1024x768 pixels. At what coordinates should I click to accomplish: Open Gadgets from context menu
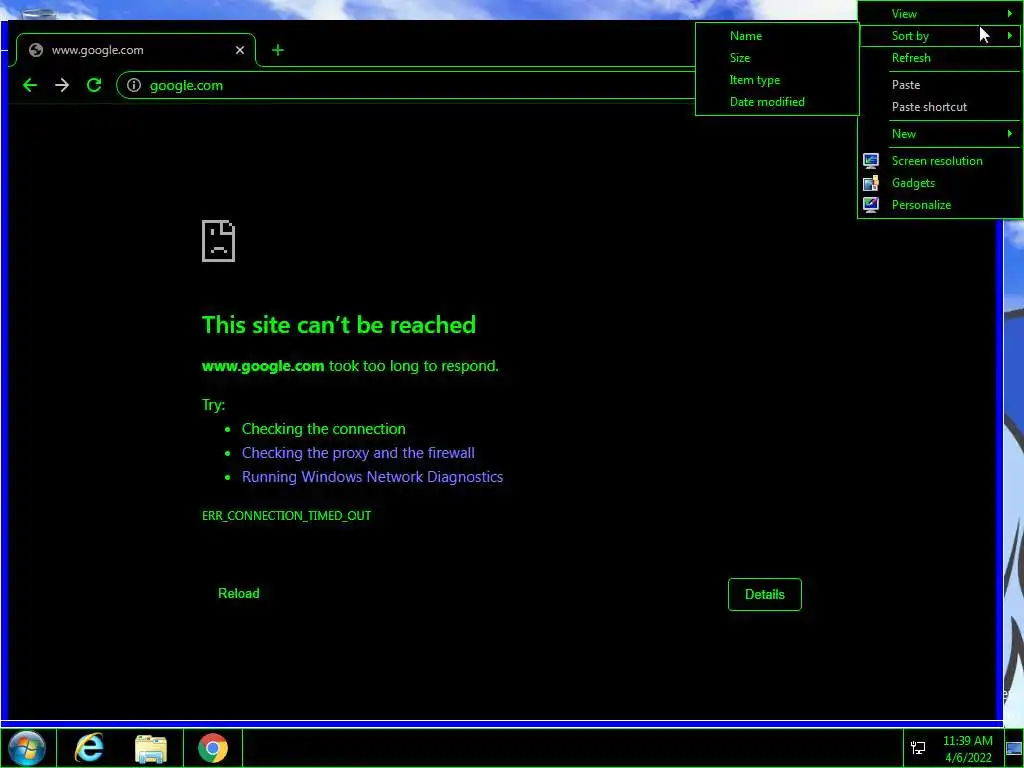pyautogui.click(x=940, y=183)
